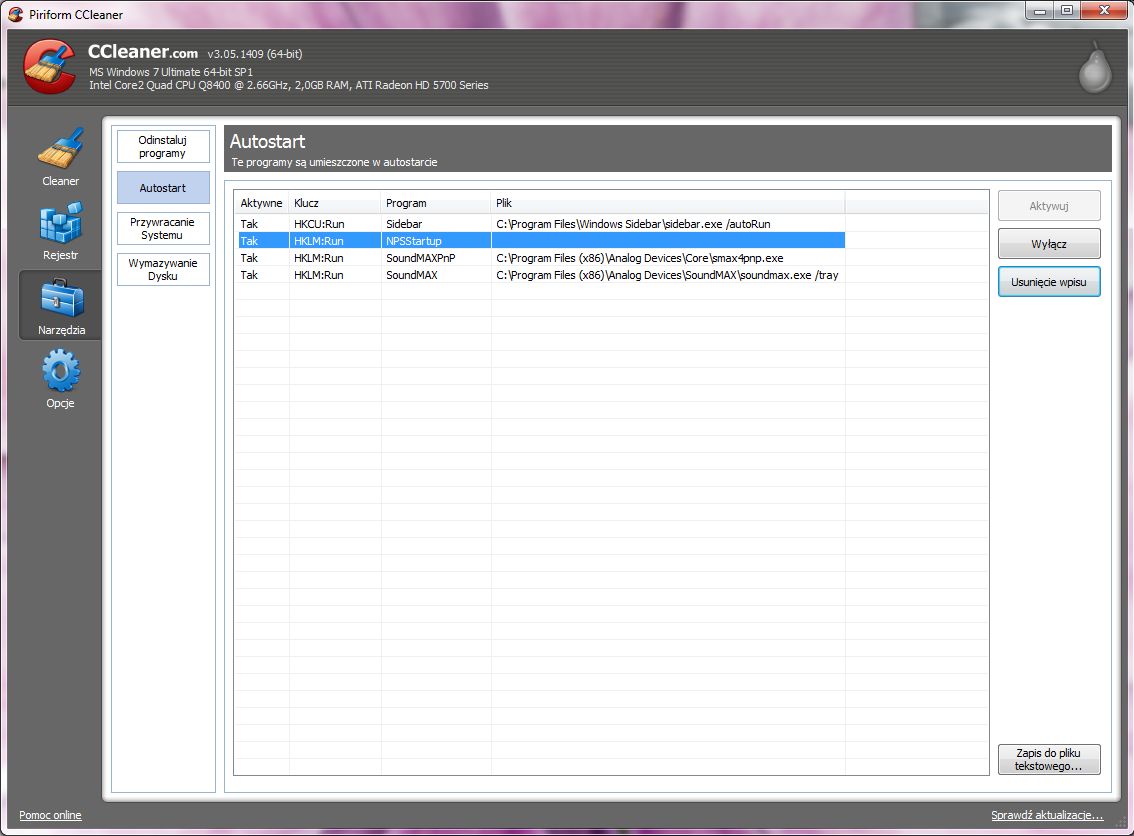Click the Aktywuj button
The width and height of the screenshot is (1134, 836).
coord(1049,206)
